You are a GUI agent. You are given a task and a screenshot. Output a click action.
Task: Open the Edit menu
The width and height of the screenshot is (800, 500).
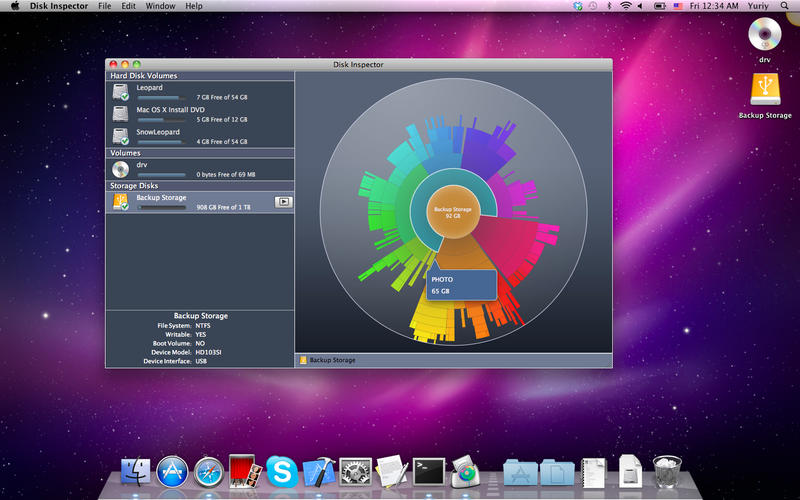[x=130, y=6]
